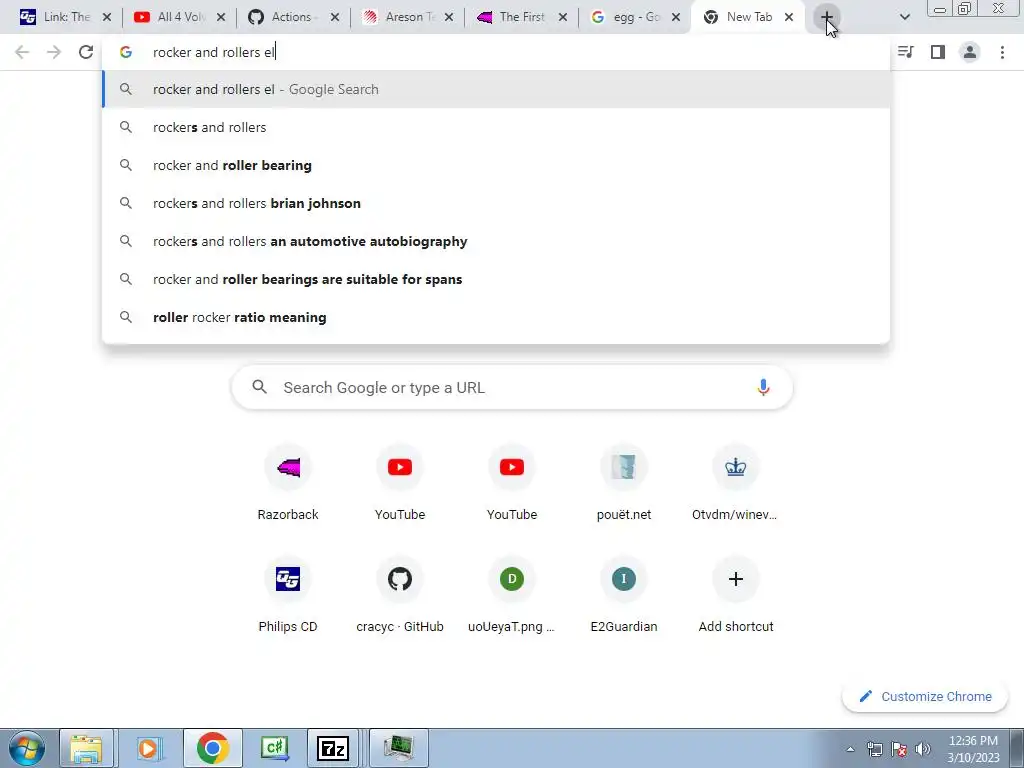The image size is (1024, 768).
Task: Click the voice search microphone icon
Action: (x=763, y=387)
